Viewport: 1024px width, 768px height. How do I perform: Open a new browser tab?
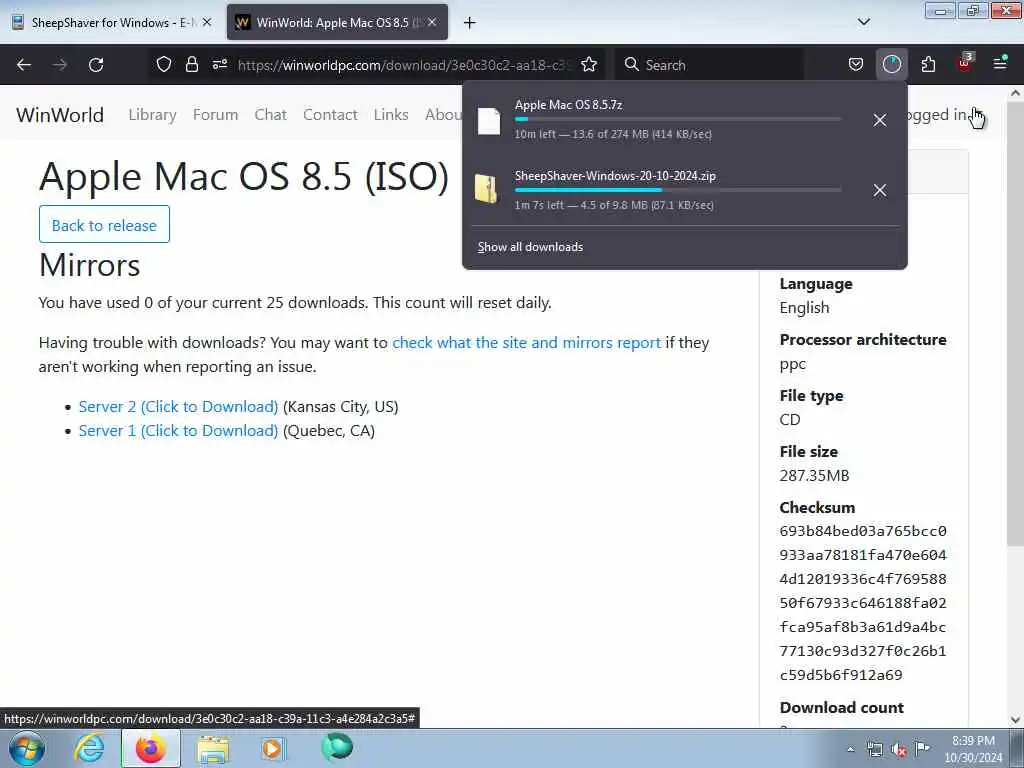pyautogui.click(x=469, y=23)
